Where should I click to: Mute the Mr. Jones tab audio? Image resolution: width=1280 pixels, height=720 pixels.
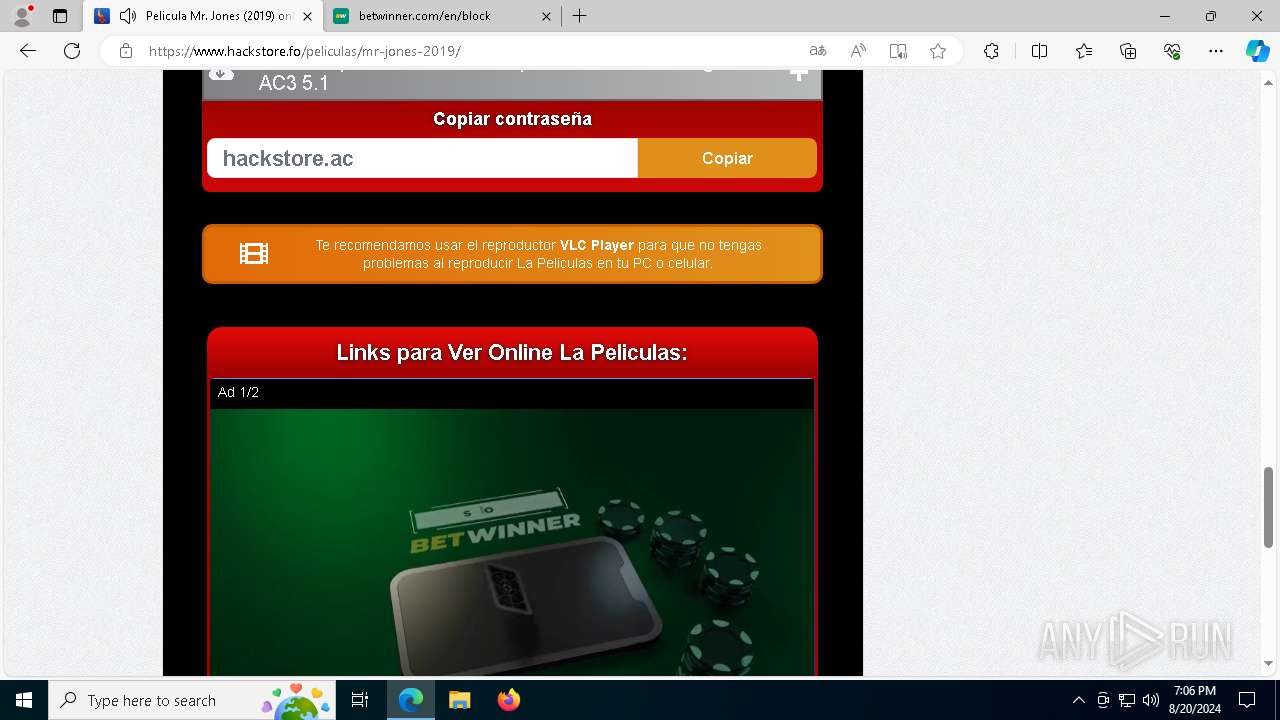pyautogui.click(x=128, y=16)
